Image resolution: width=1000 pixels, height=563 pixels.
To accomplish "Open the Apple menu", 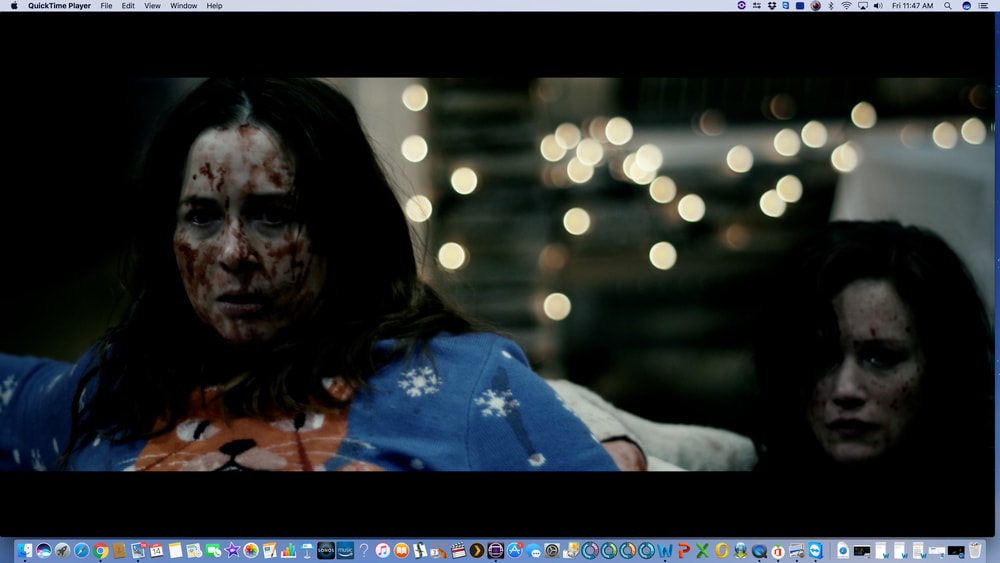I will pyautogui.click(x=14, y=6).
